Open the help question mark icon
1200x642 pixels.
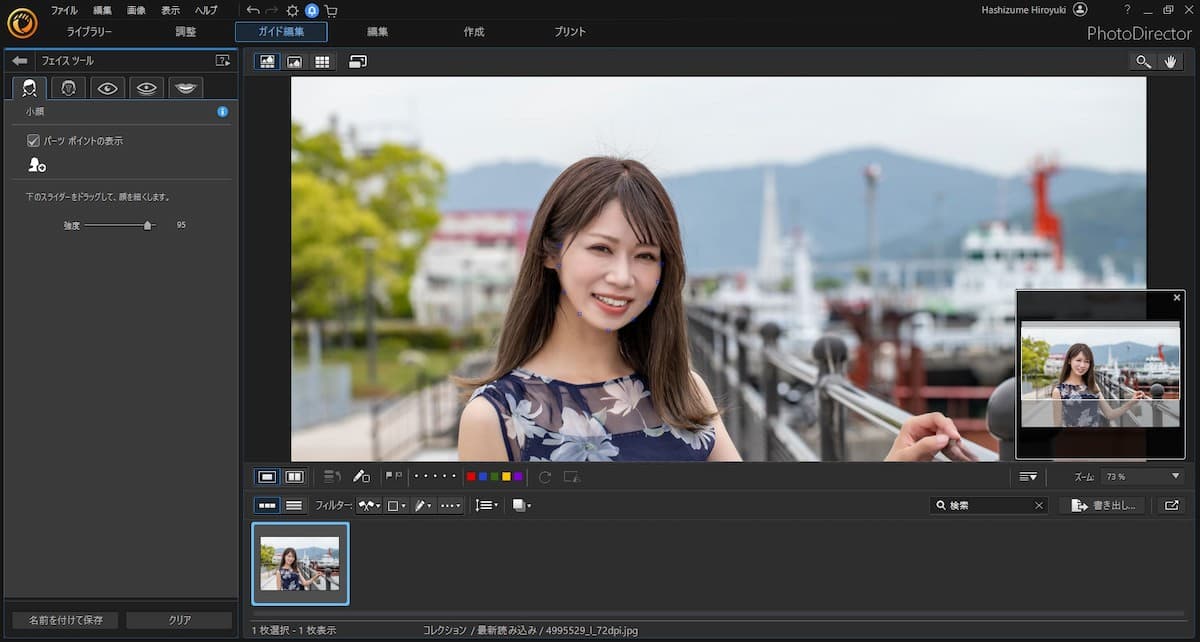[1127, 9]
